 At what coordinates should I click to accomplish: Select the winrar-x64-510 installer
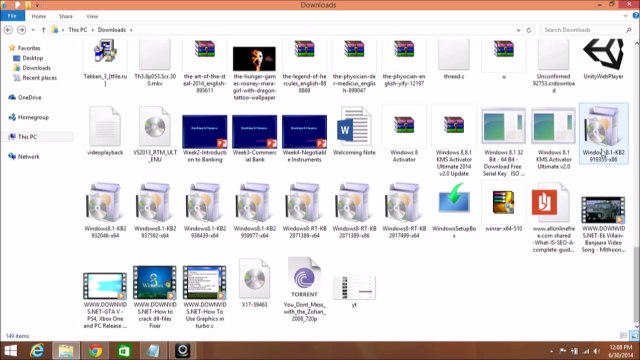[x=503, y=207]
